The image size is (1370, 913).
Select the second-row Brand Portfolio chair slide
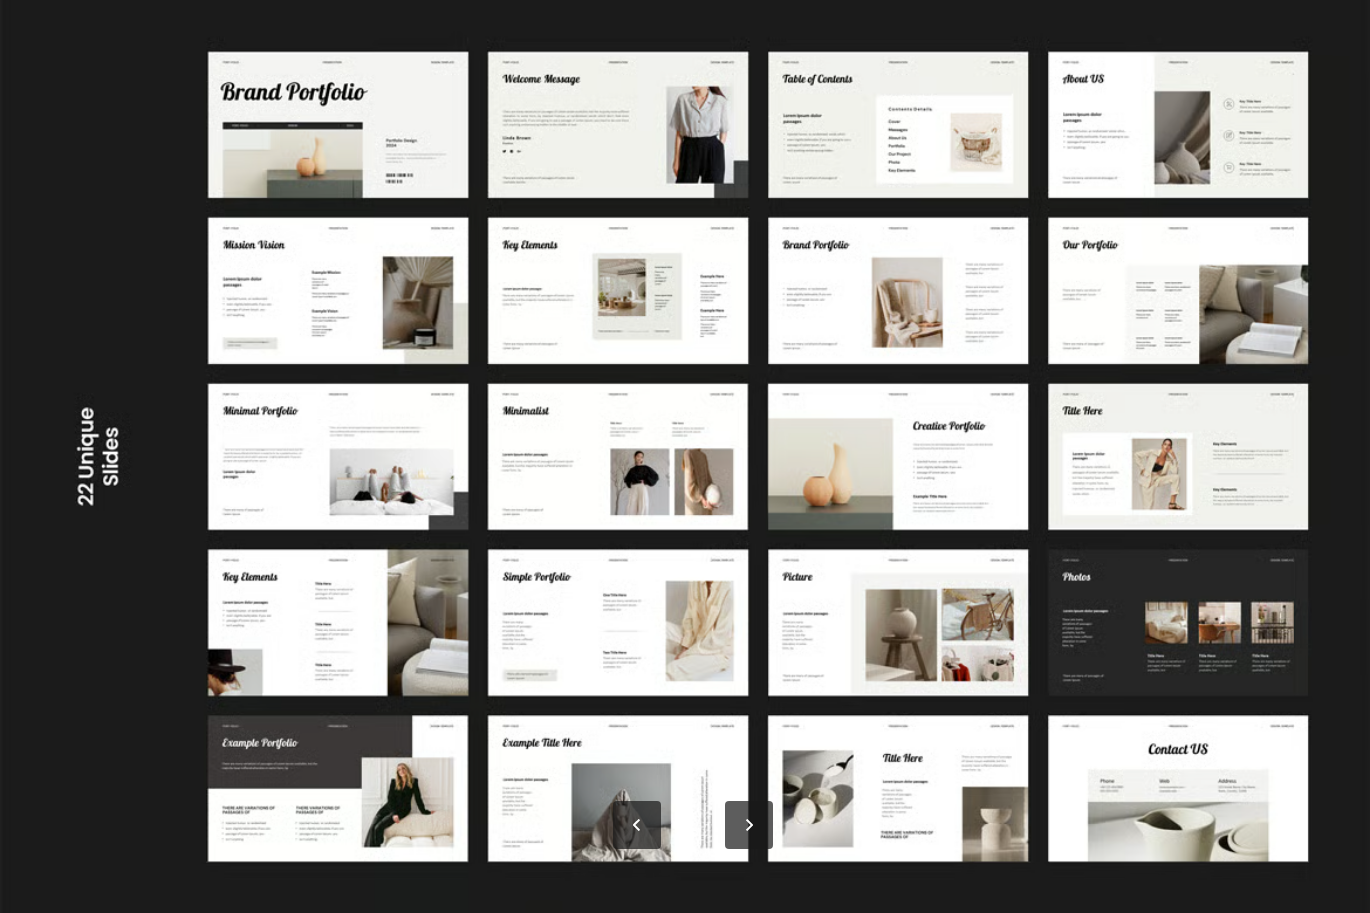(x=898, y=291)
